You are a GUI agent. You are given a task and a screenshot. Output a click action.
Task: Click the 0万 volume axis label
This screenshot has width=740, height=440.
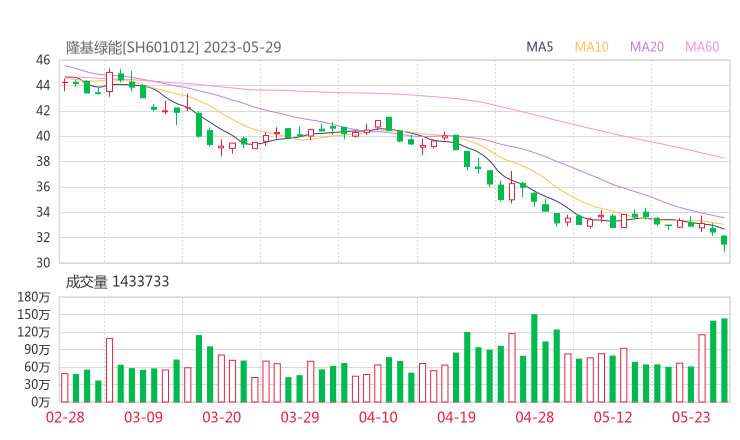(40, 402)
